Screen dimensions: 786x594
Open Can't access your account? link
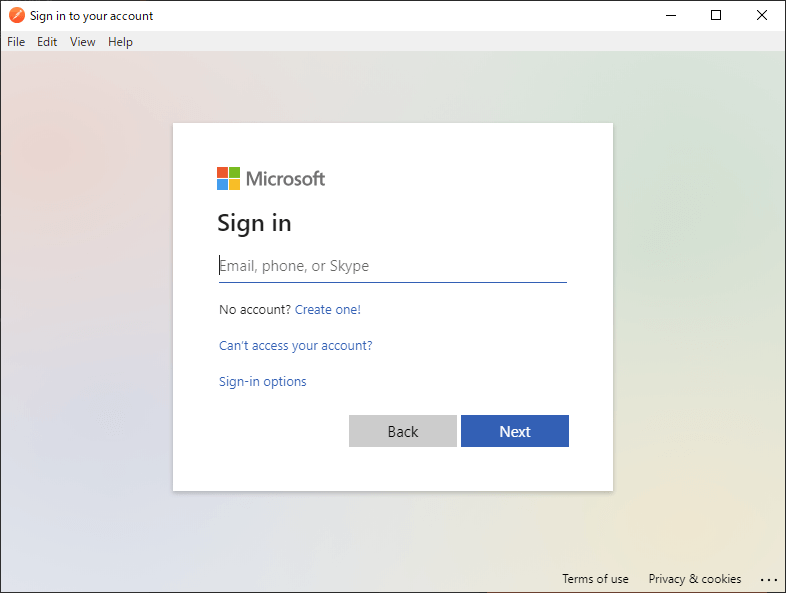(x=296, y=346)
